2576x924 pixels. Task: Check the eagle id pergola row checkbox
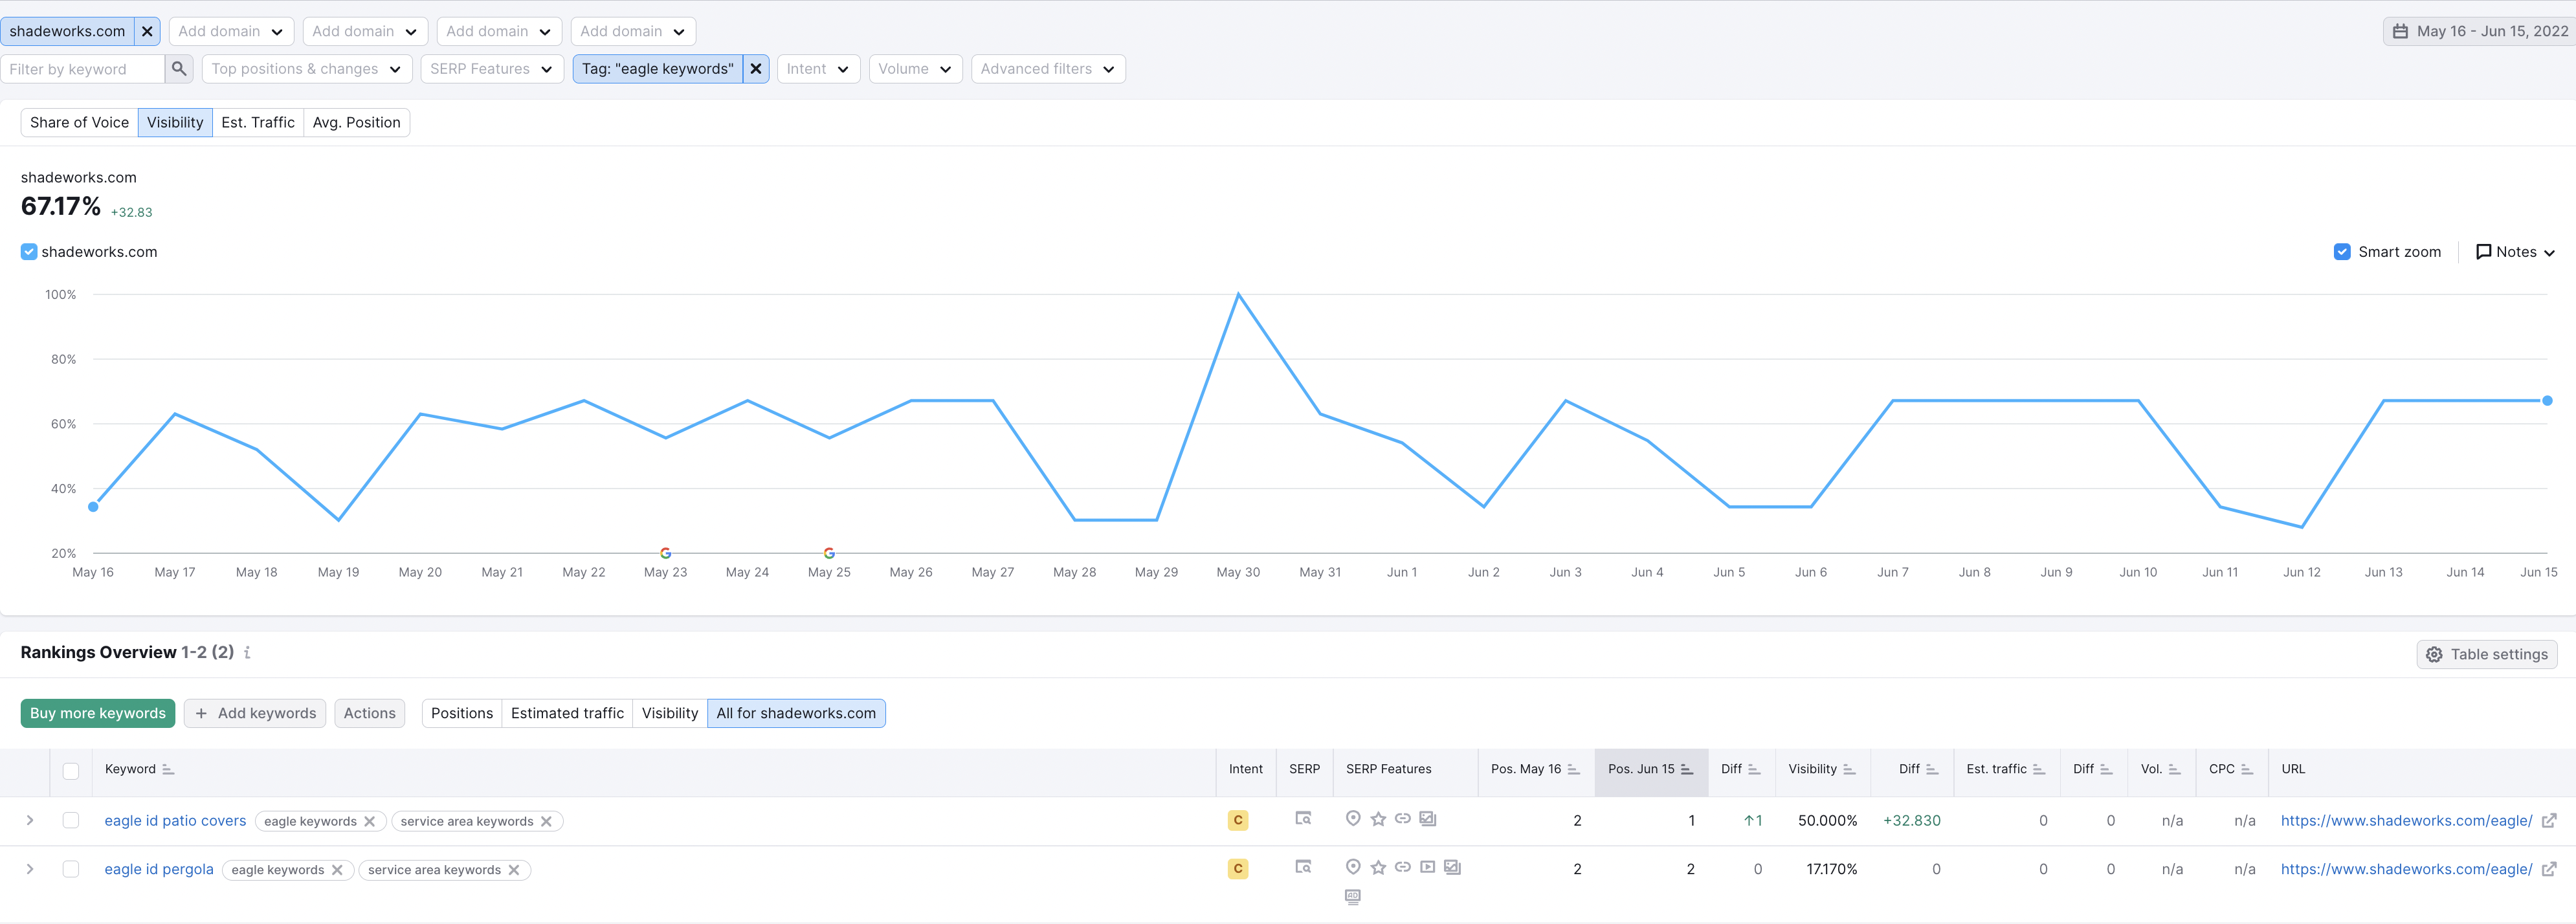click(71, 869)
